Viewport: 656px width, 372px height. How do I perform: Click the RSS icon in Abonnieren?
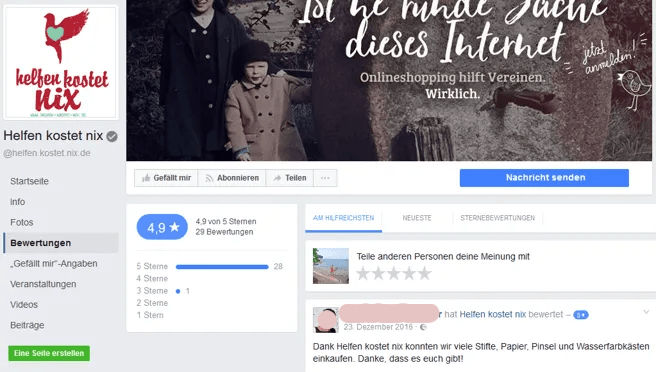coord(209,178)
